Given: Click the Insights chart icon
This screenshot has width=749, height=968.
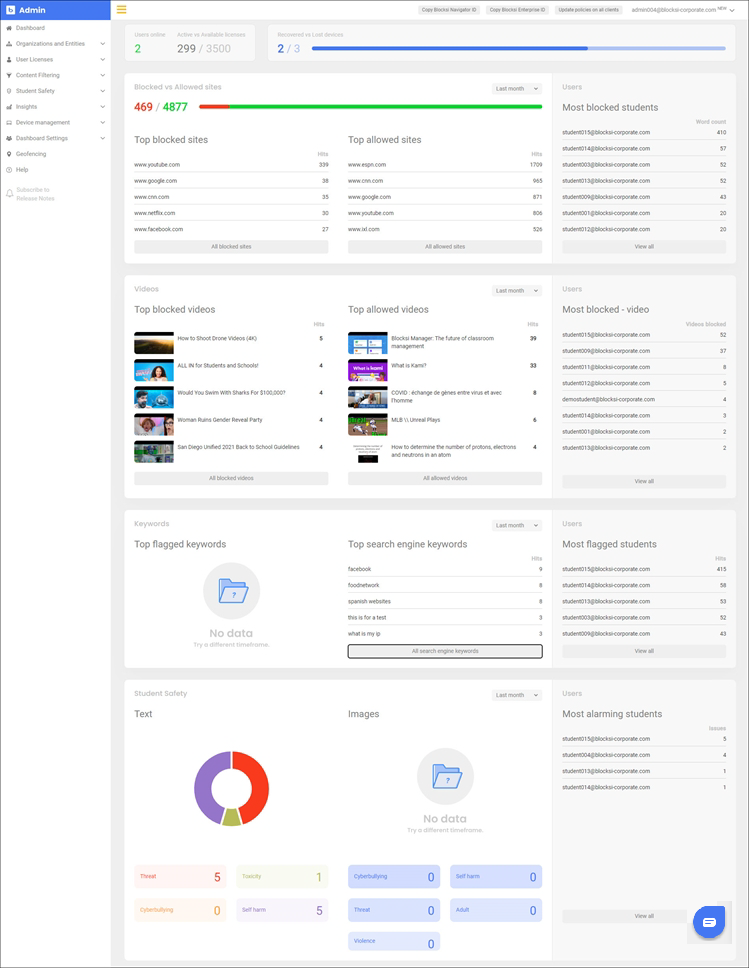Looking at the screenshot, I should click(9, 107).
